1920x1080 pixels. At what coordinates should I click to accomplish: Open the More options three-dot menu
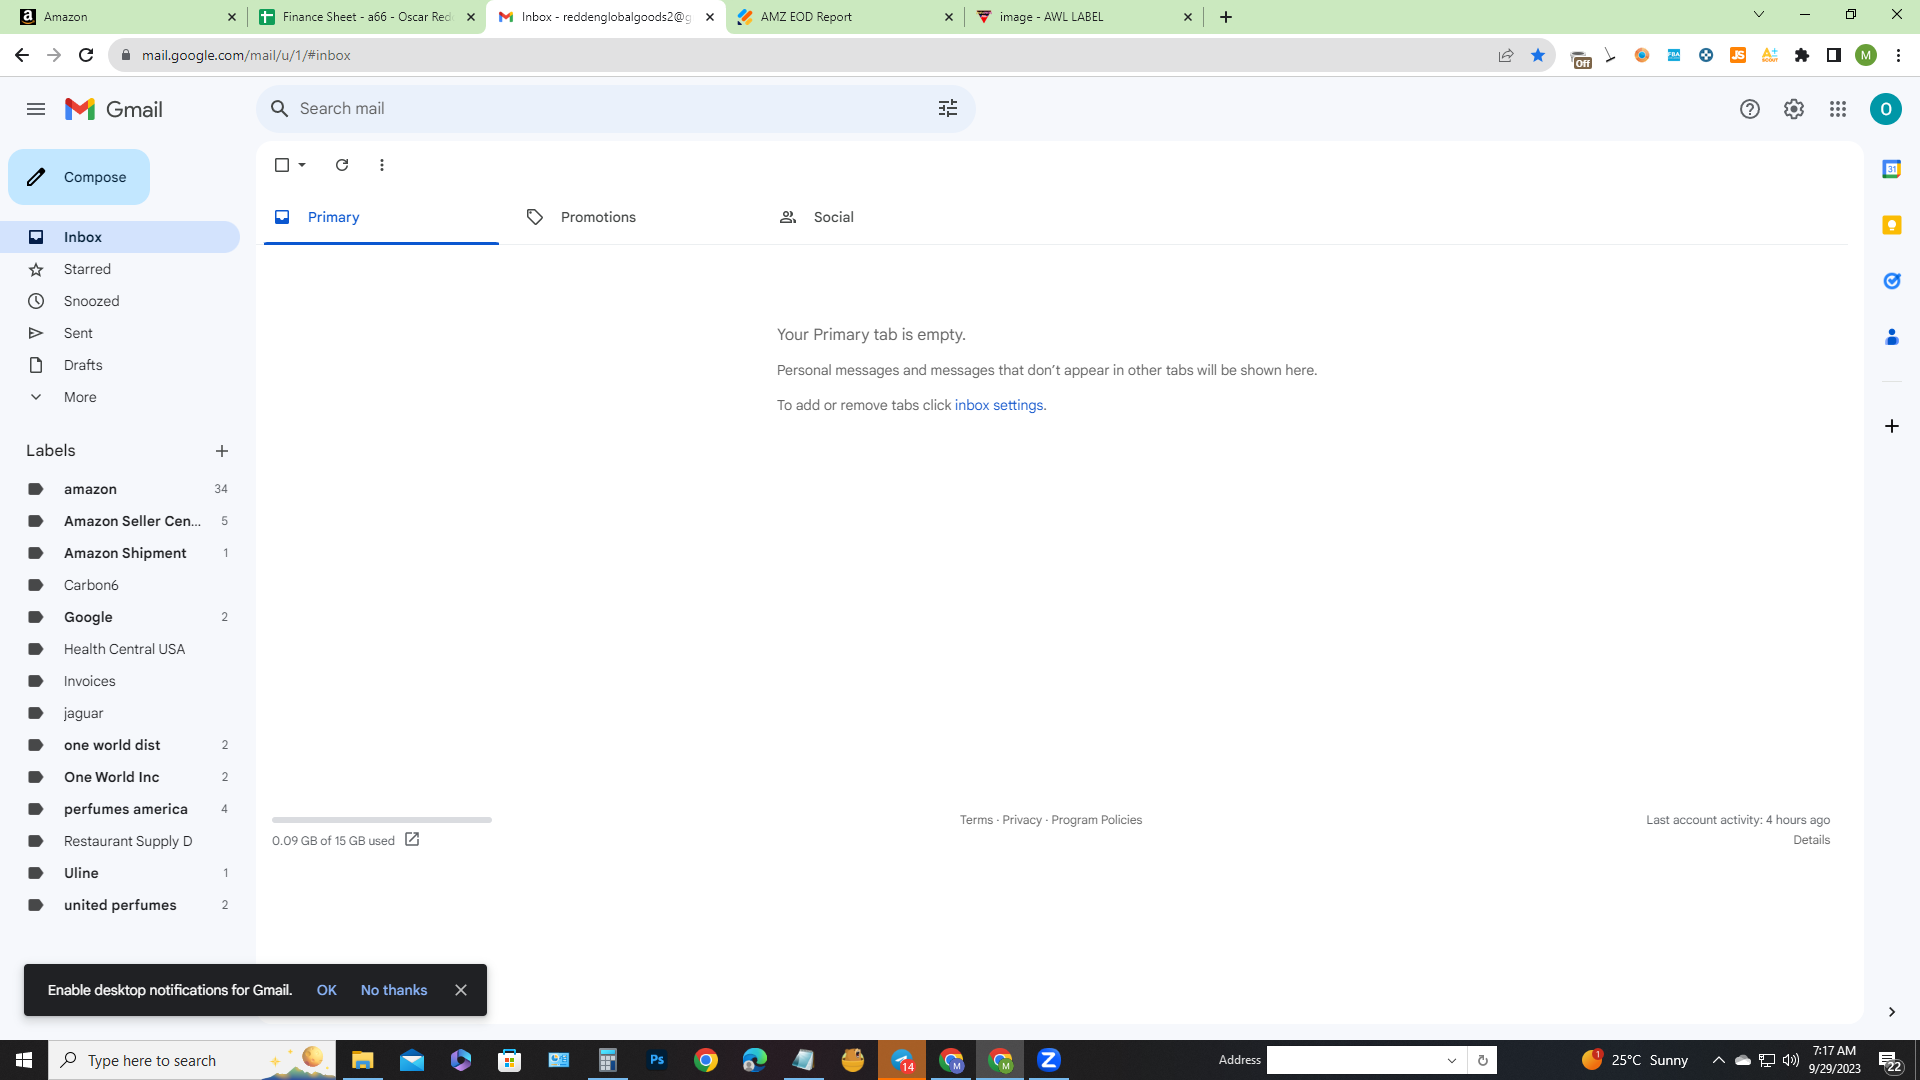click(382, 165)
